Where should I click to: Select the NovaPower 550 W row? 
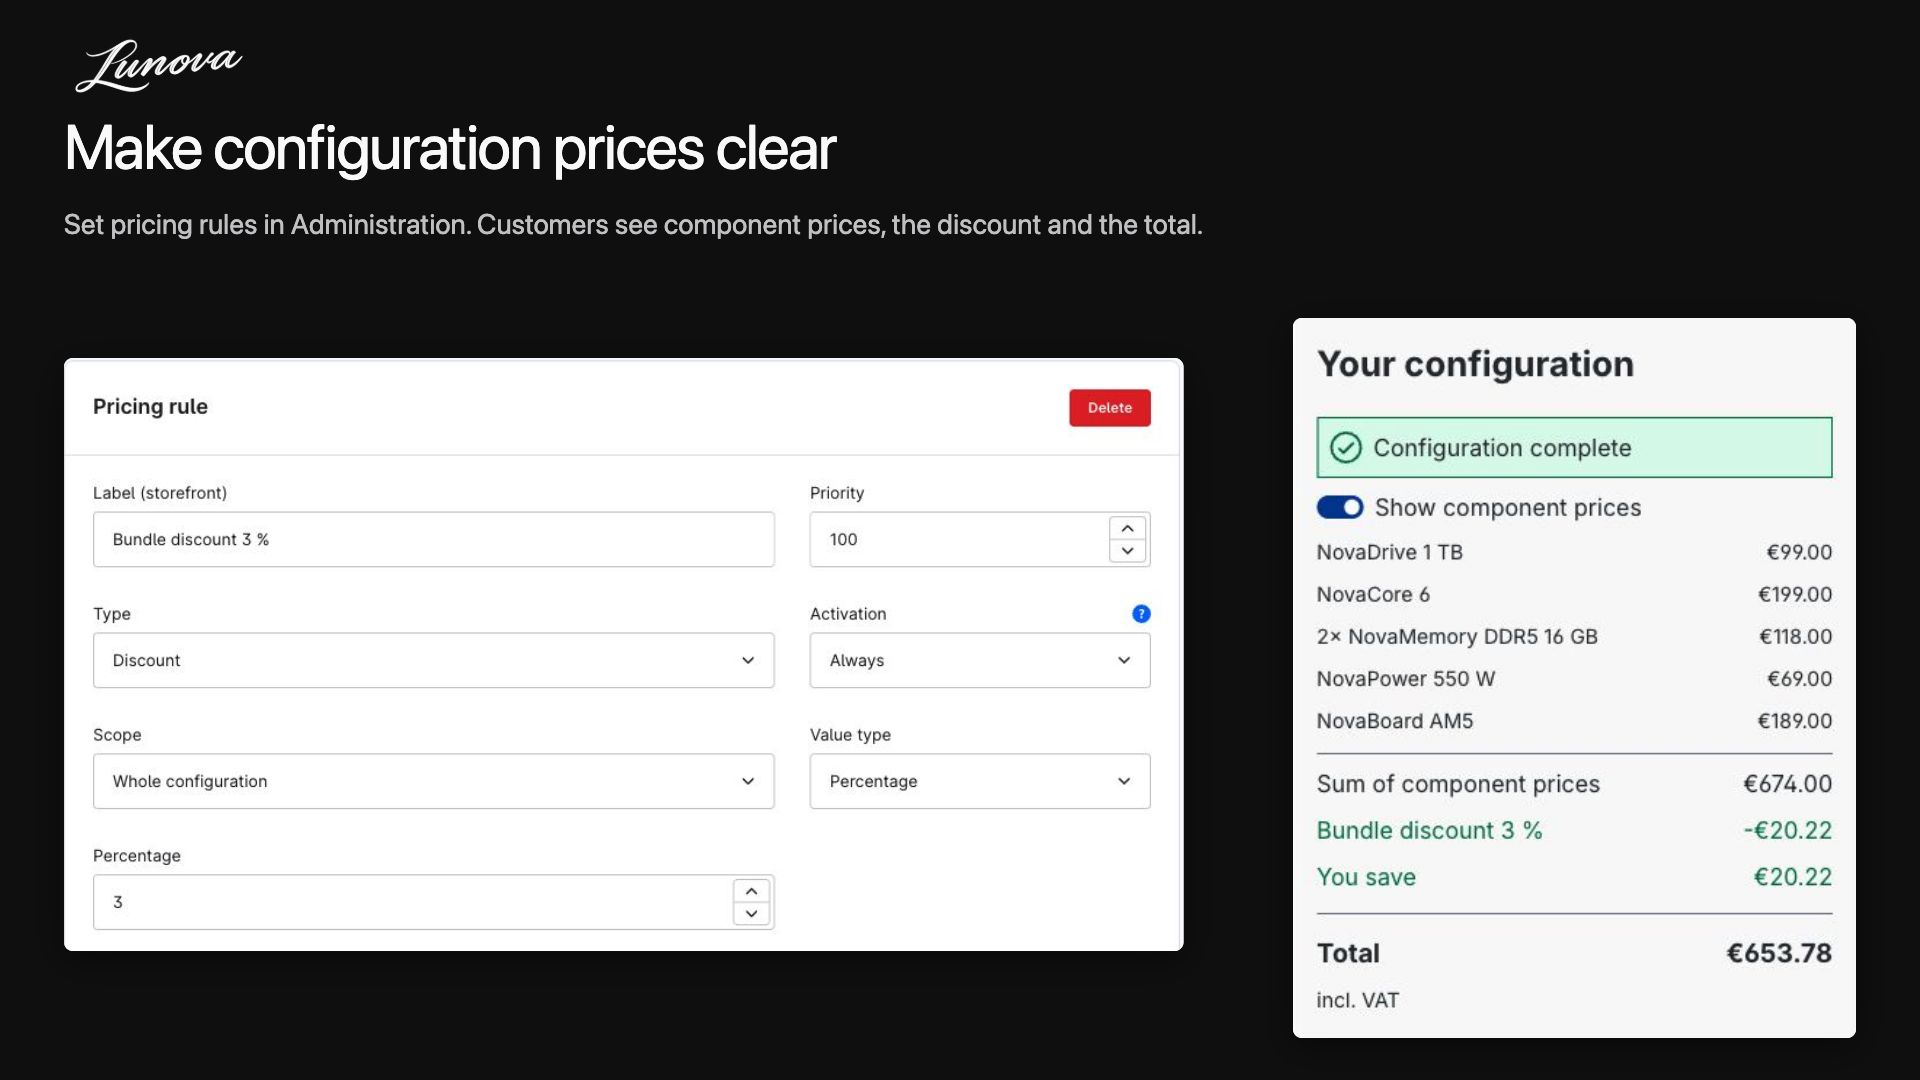point(1574,678)
